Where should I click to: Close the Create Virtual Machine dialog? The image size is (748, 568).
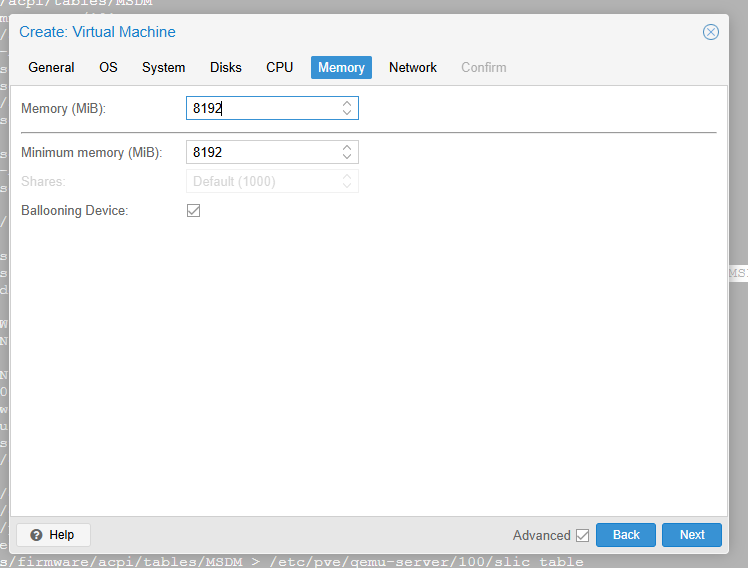click(x=711, y=32)
